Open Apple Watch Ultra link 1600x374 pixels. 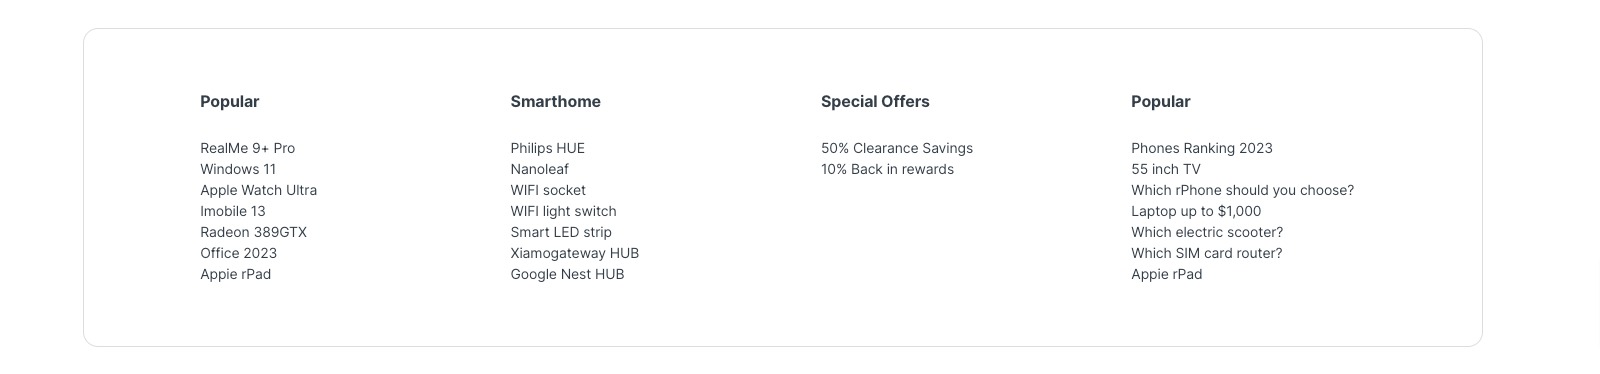pyautogui.click(x=258, y=190)
